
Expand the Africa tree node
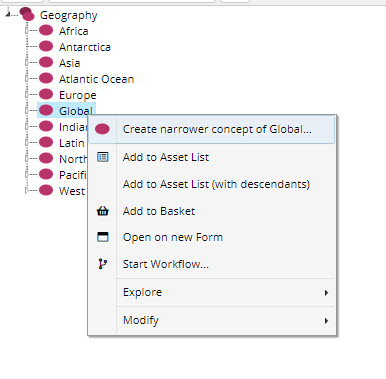click(x=27, y=31)
